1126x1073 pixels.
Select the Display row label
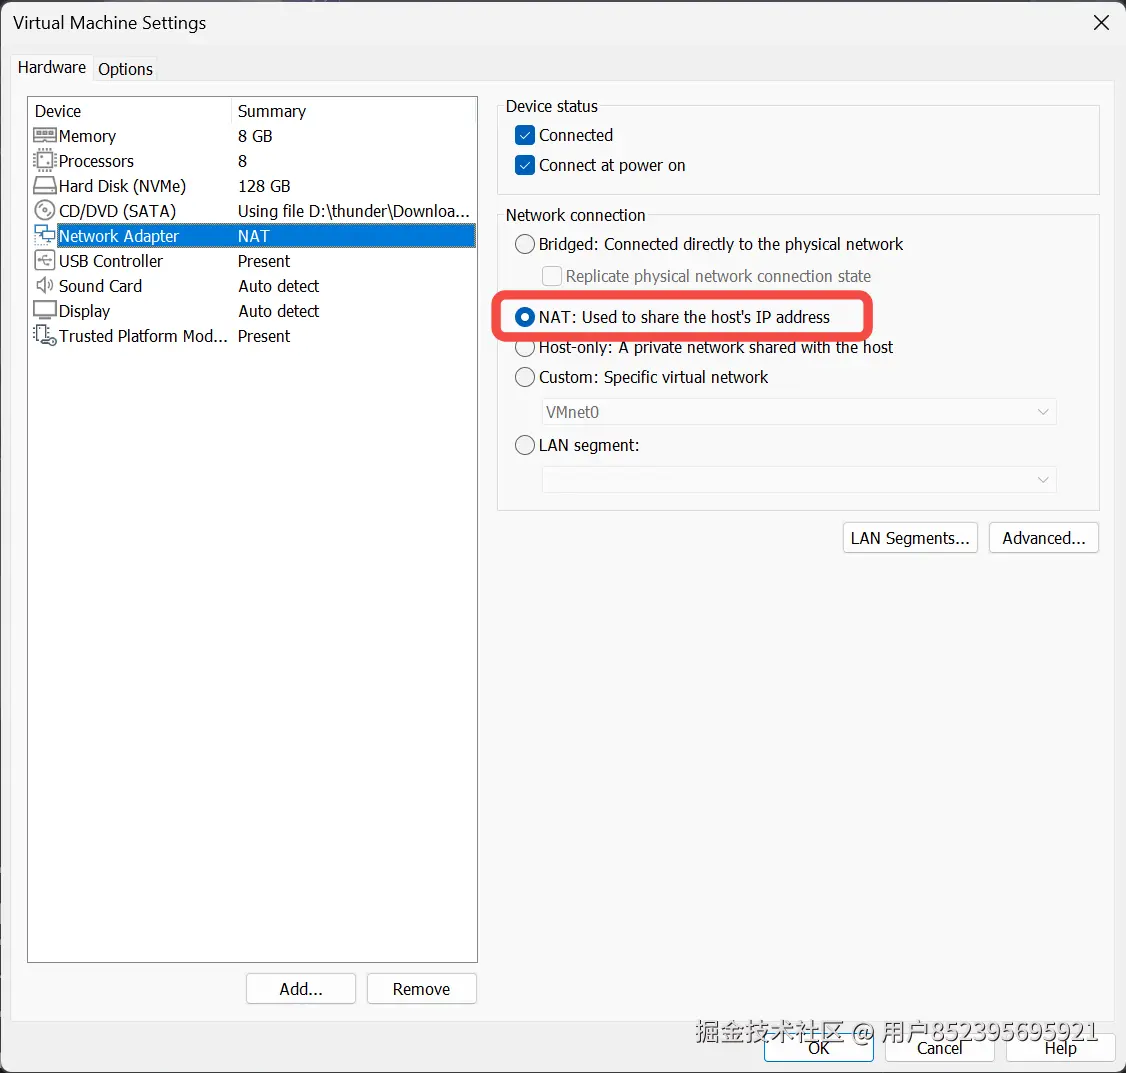84,311
